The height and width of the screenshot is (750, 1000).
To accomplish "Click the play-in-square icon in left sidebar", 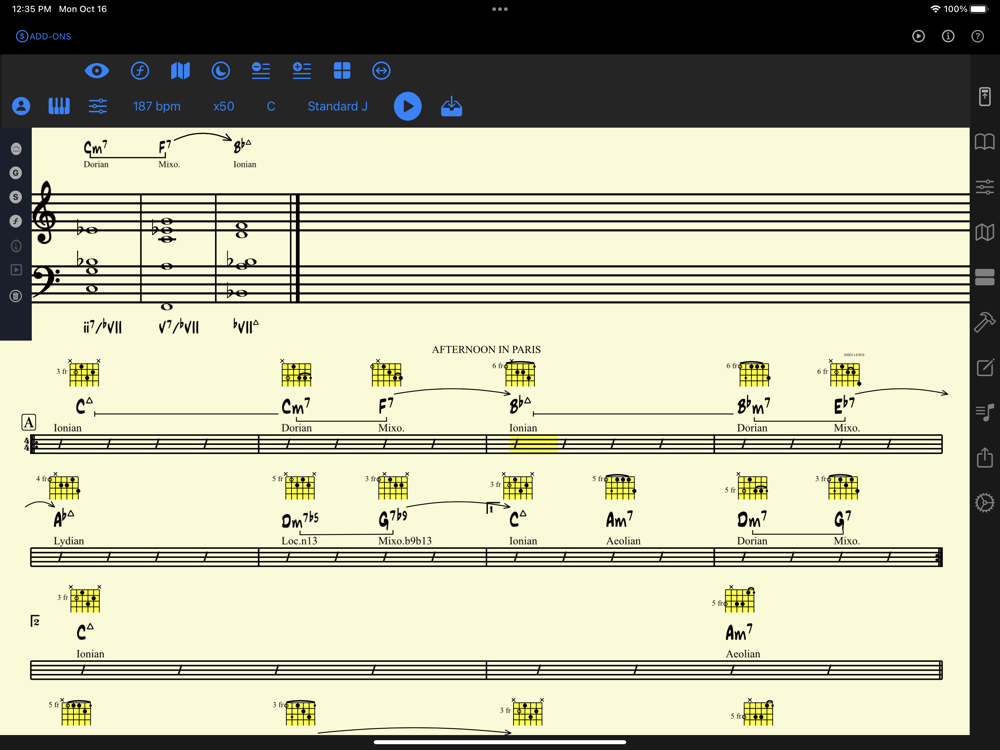I will (16, 270).
